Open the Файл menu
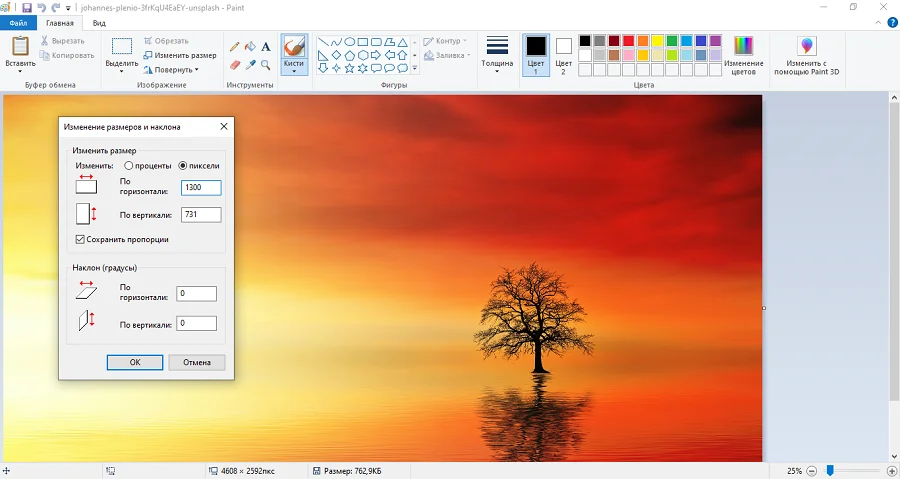900x479 pixels. click(18, 22)
